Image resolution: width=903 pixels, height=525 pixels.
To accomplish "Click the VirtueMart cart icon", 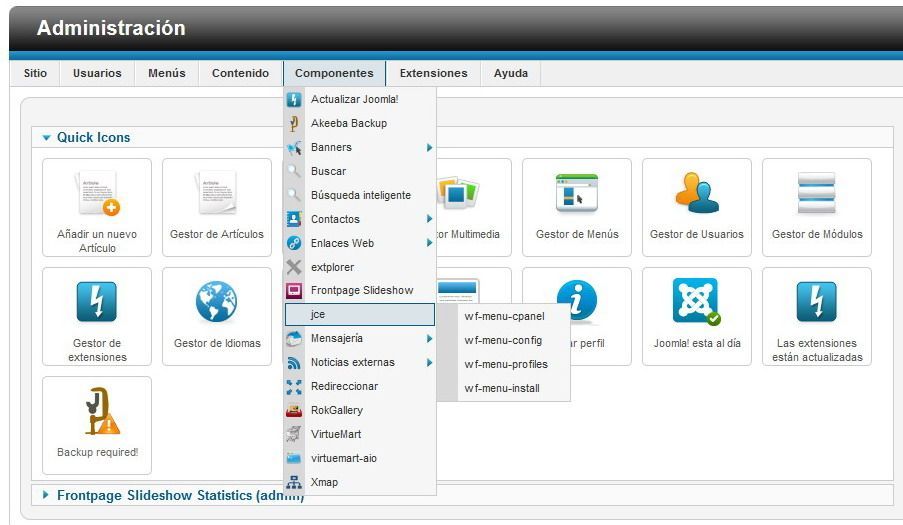I will tap(294, 435).
